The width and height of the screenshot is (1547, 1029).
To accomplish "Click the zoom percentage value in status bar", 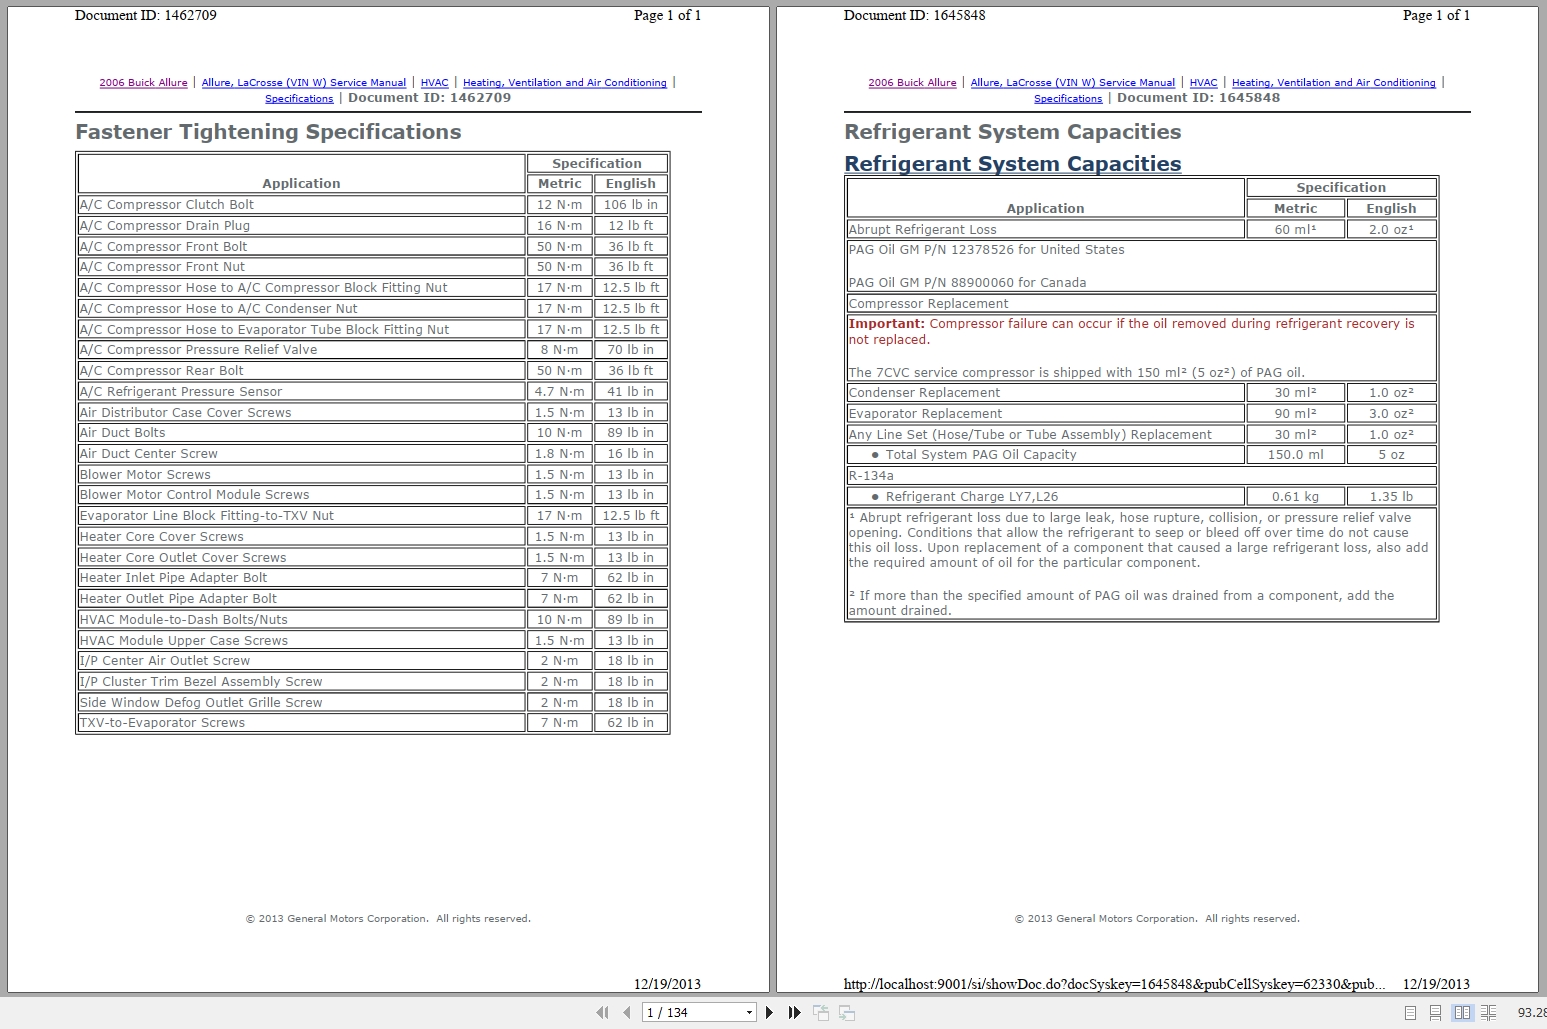I will (x=1531, y=1013).
